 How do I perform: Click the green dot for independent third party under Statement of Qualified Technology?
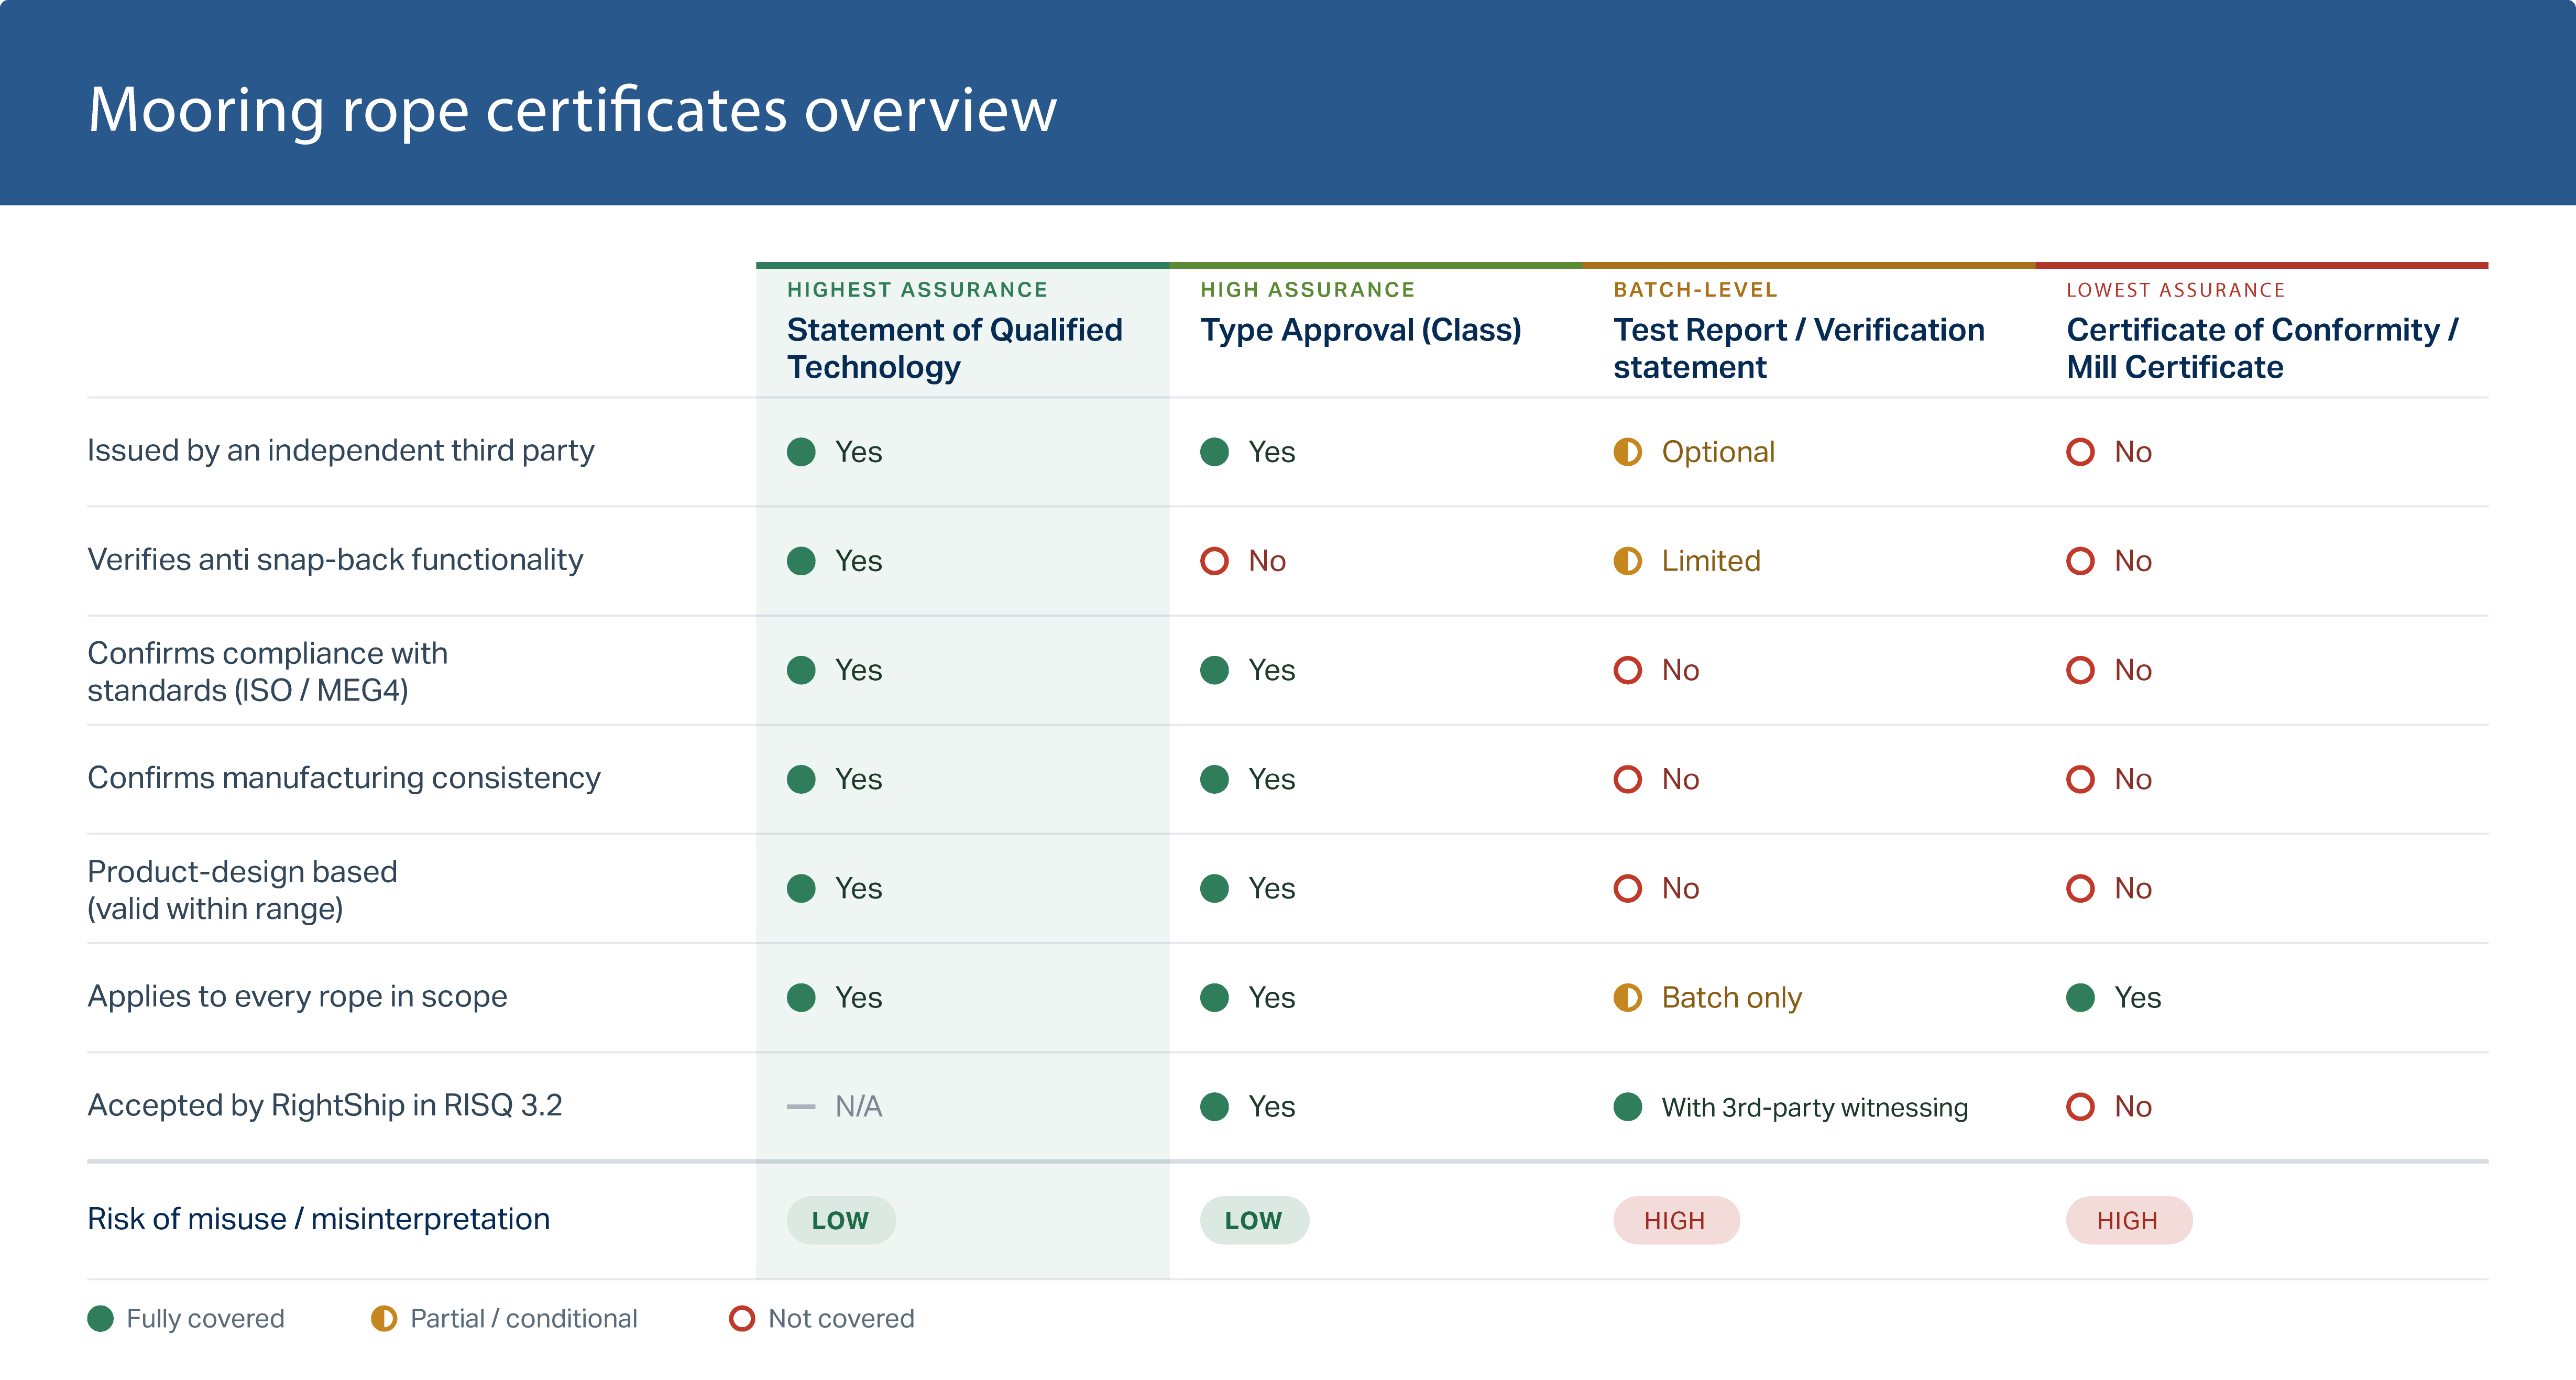(801, 452)
